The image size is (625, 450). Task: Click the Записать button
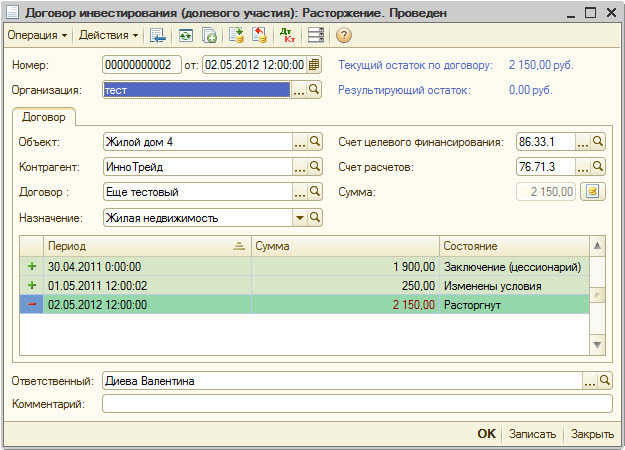pos(532,434)
